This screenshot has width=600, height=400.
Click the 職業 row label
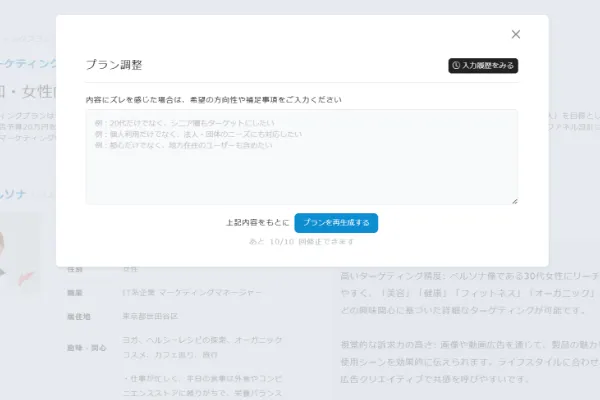pos(74,292)
